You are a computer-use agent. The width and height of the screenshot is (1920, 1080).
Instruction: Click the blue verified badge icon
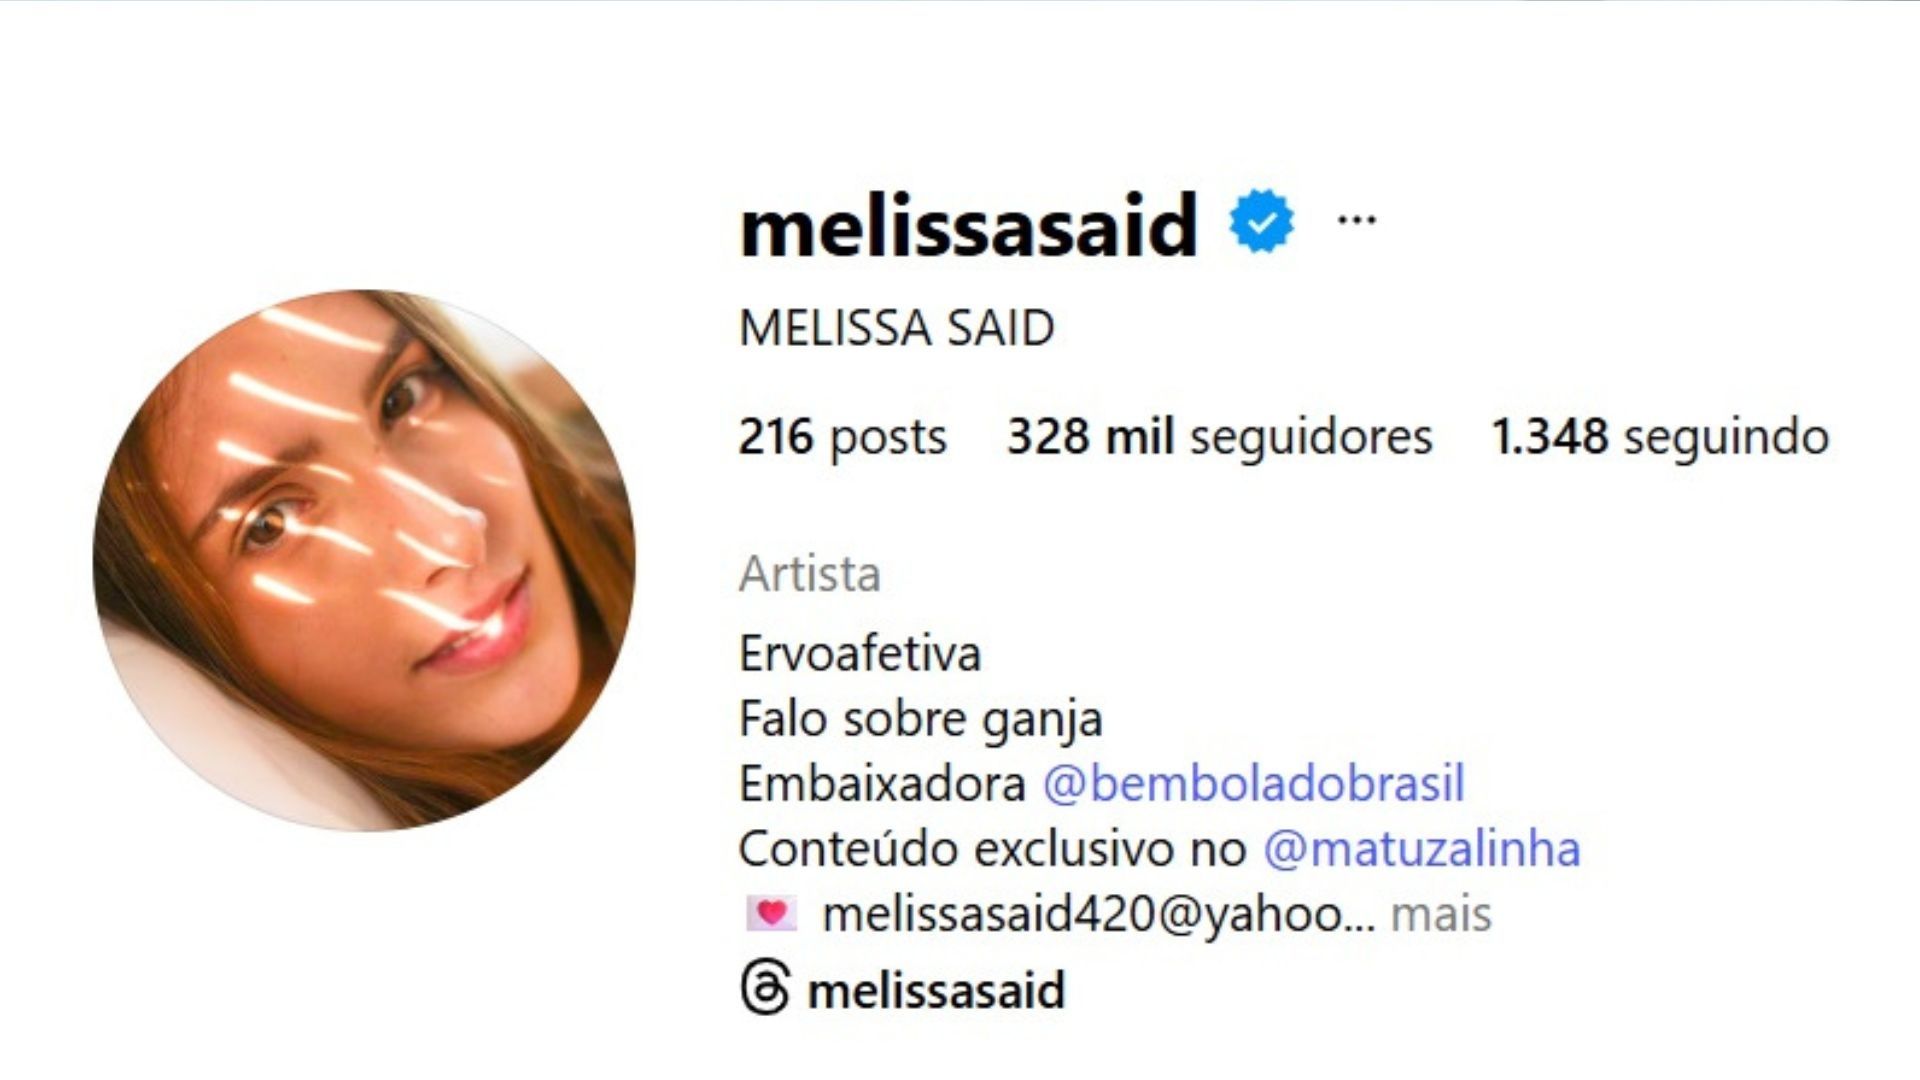click(1261, 221)
